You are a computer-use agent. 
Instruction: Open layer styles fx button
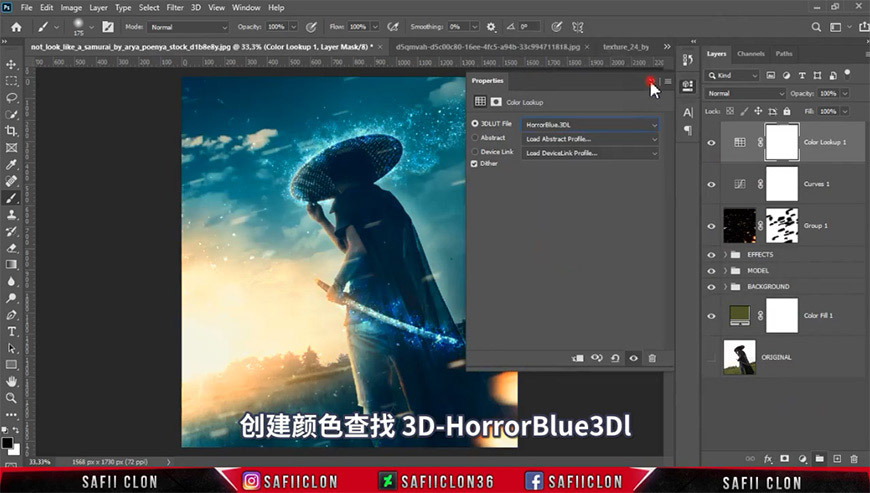[768, 459]
